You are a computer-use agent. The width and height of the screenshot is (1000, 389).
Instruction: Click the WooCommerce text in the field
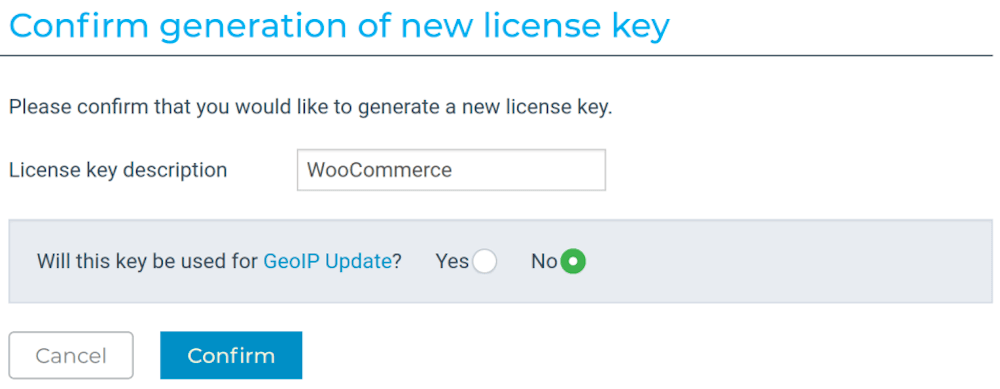point(379,170)
